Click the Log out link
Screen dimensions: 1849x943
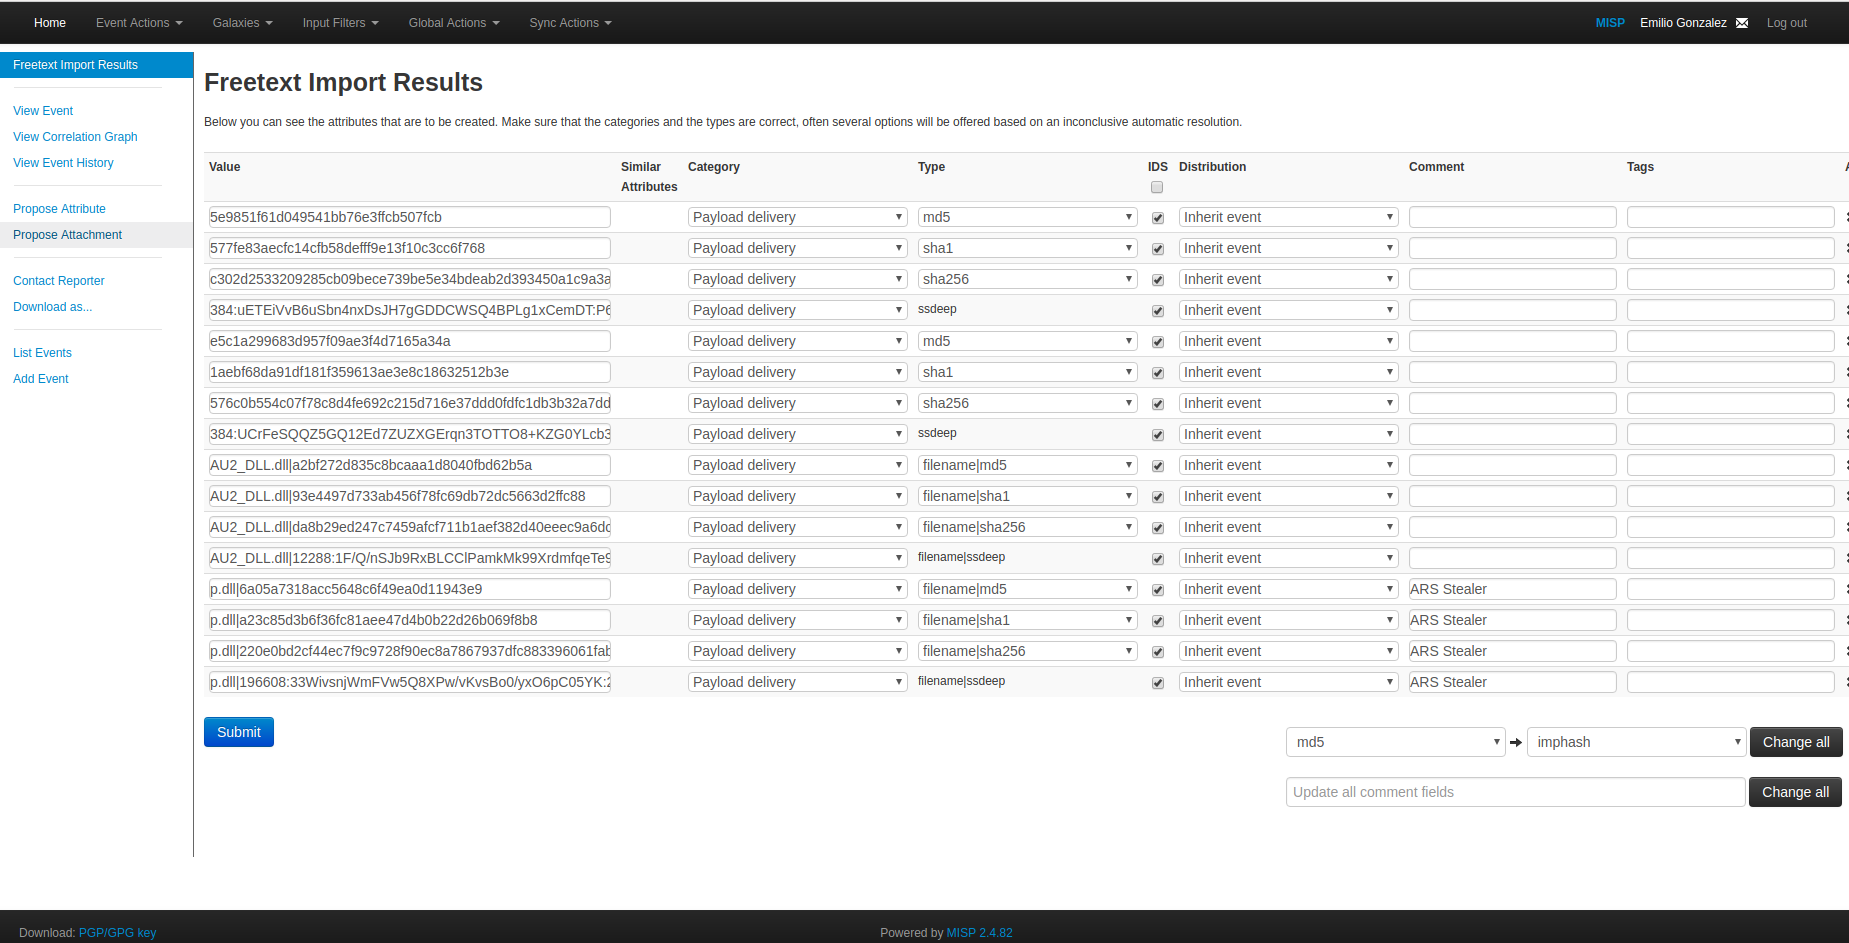1786,23
